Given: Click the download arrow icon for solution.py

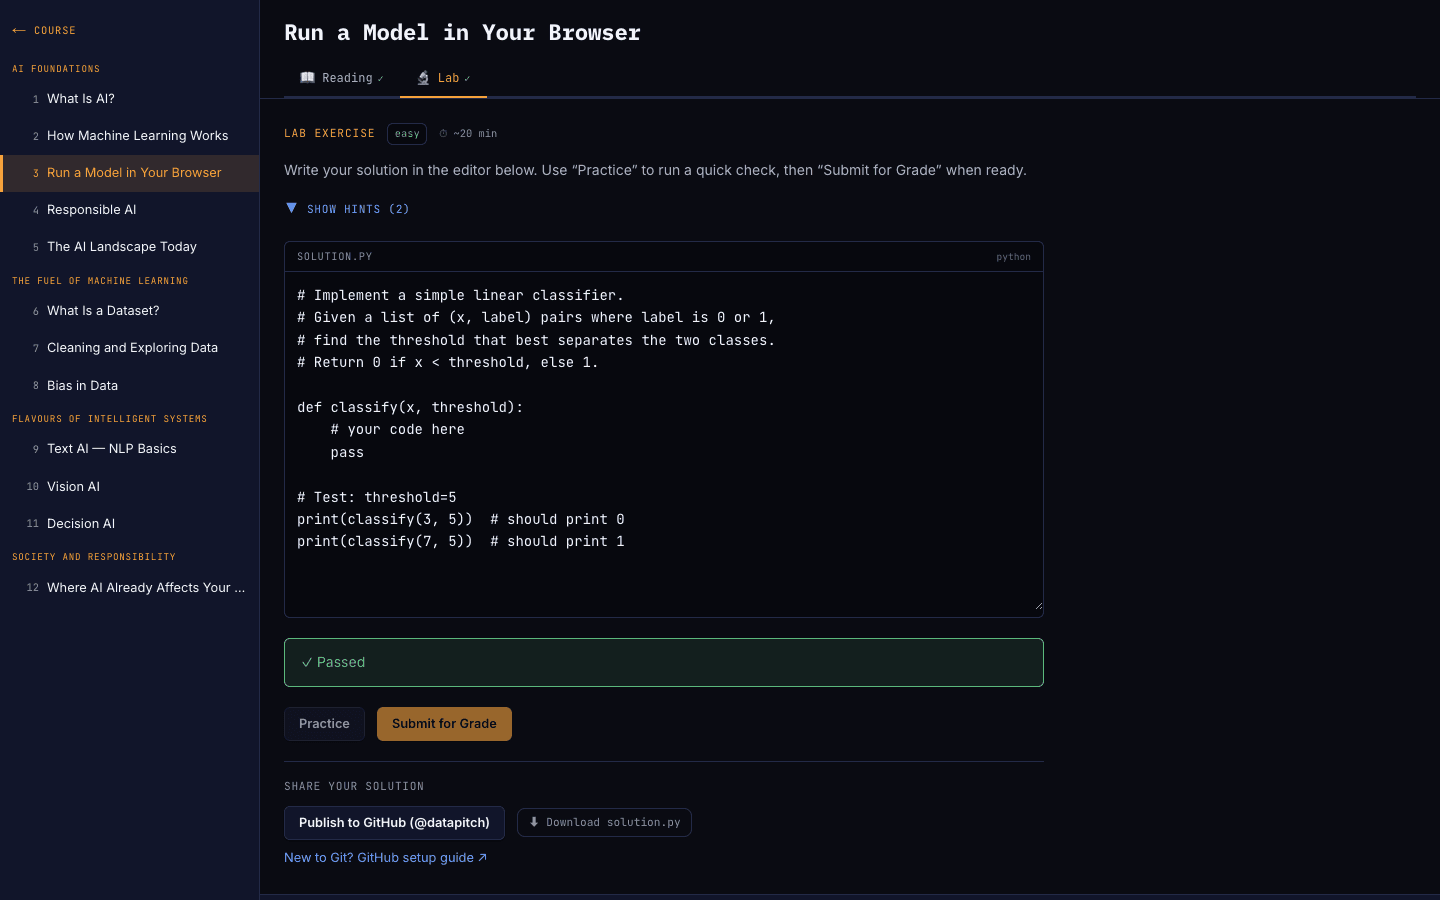Looking at the screenshot, I should pos(534,822).
